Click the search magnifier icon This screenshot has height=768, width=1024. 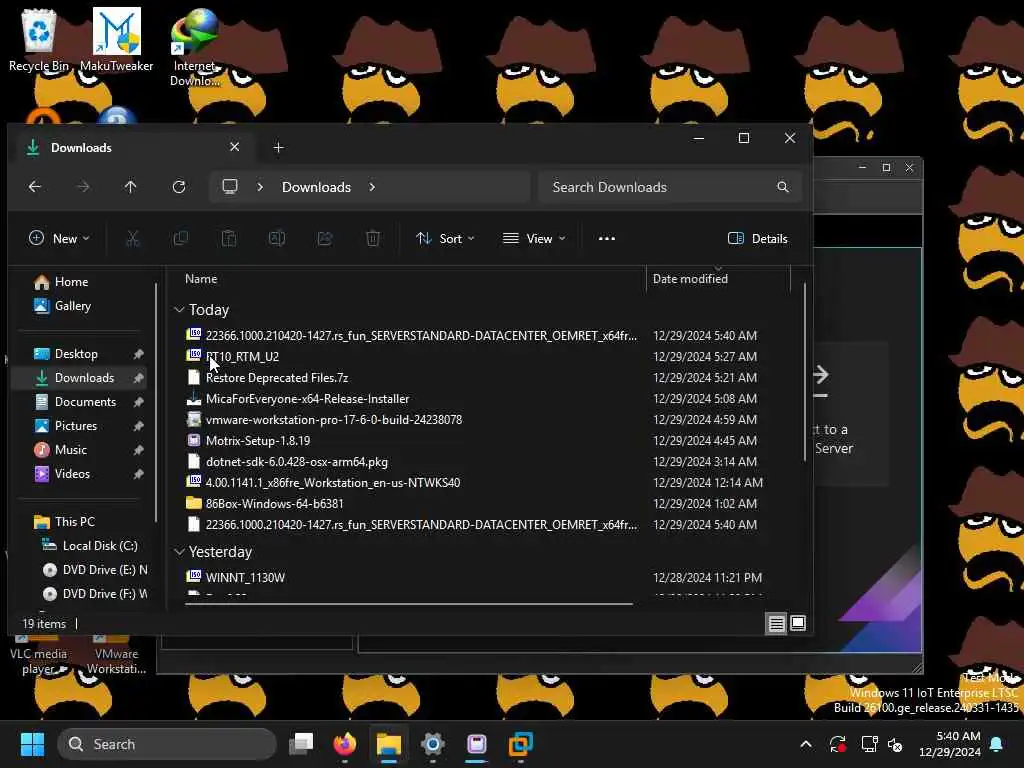(782, 187)
